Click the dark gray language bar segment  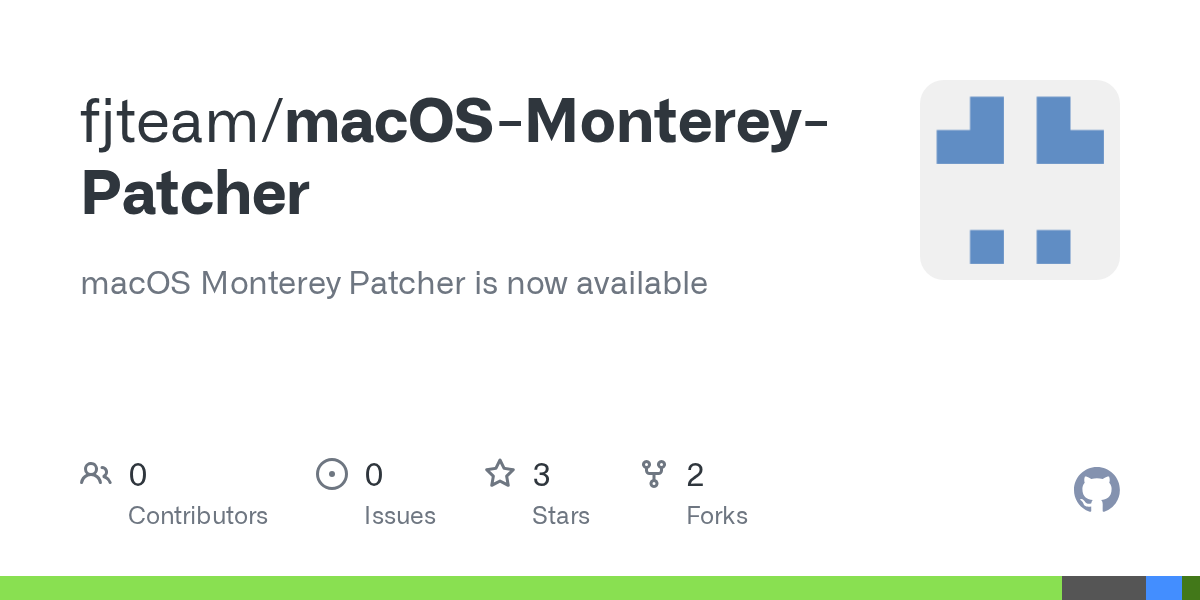click(x=1104, y=588)
